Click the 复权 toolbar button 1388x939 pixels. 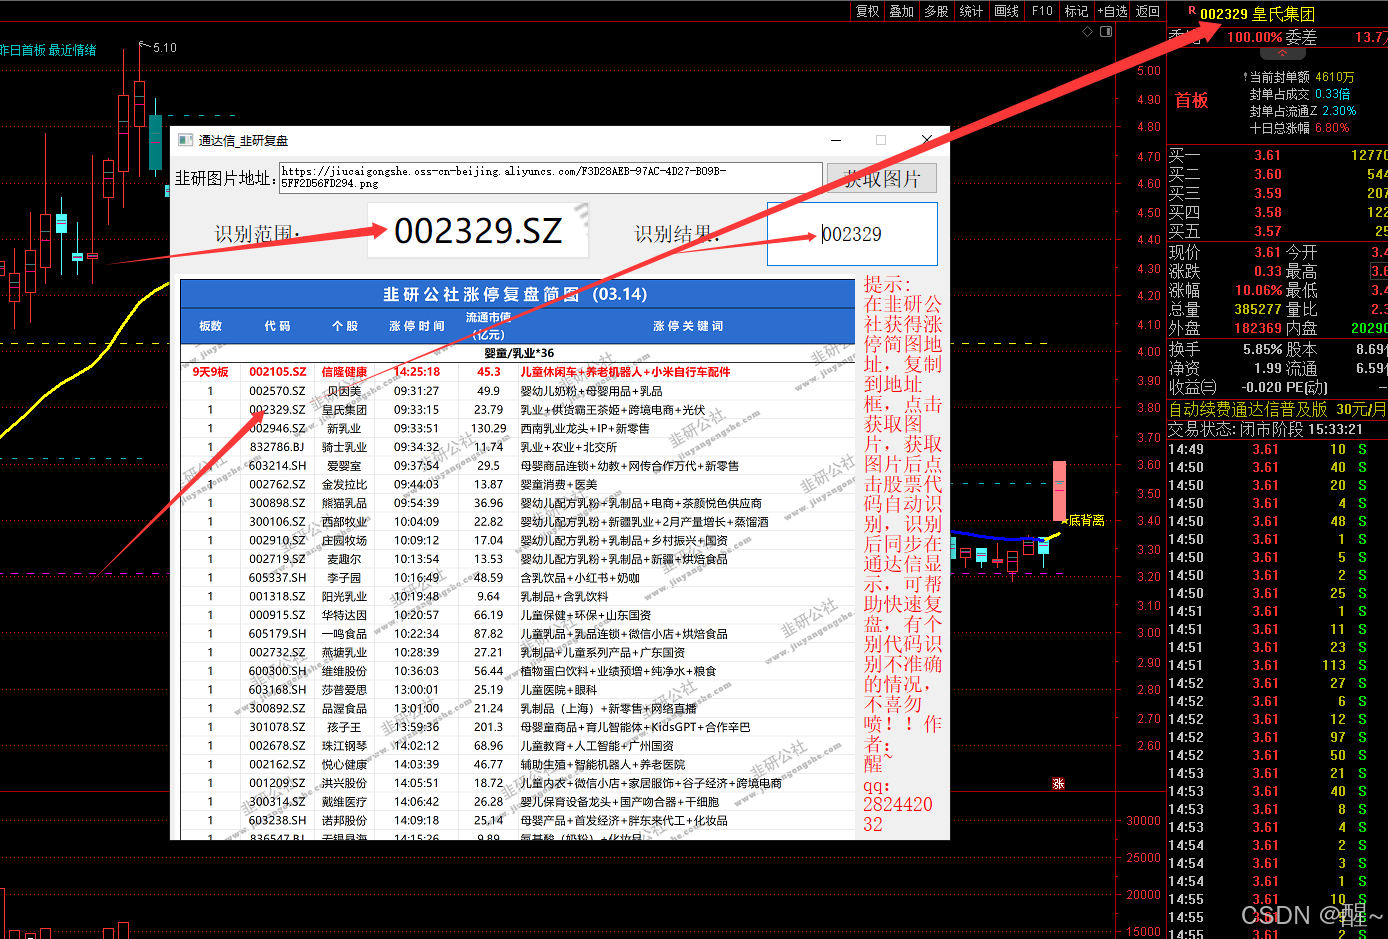pos(867,11)
